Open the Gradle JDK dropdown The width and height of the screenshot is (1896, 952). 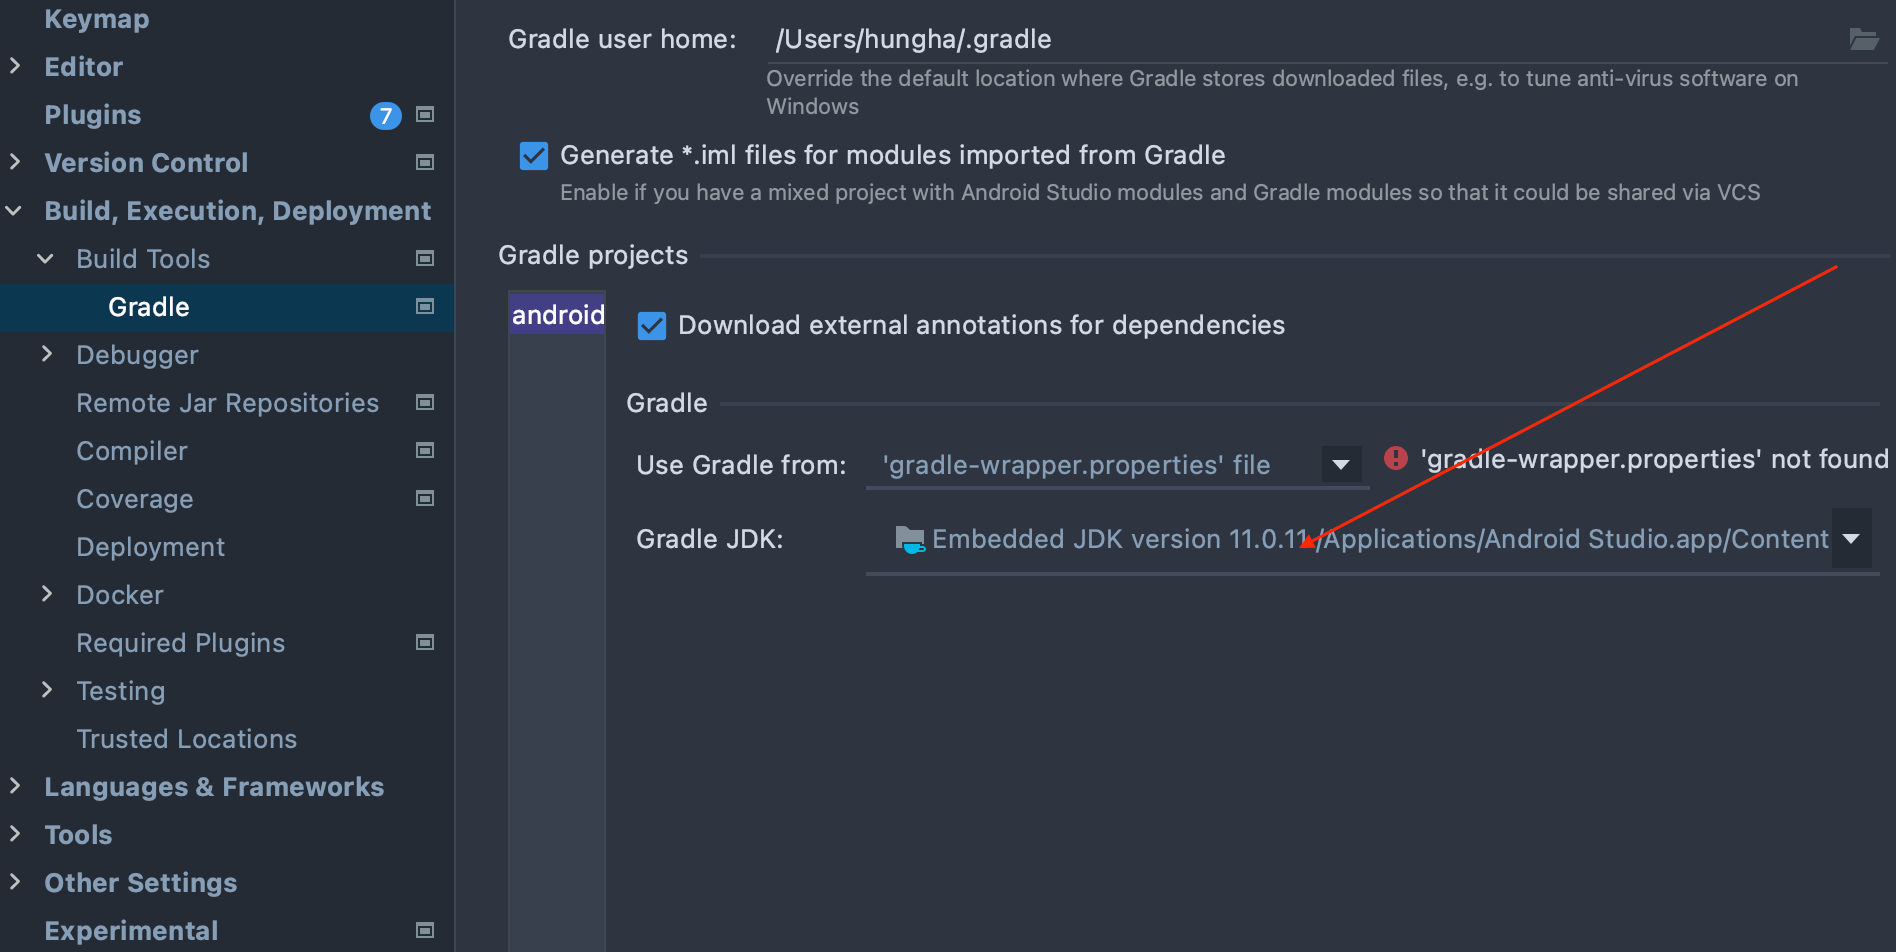[1852, 538]
